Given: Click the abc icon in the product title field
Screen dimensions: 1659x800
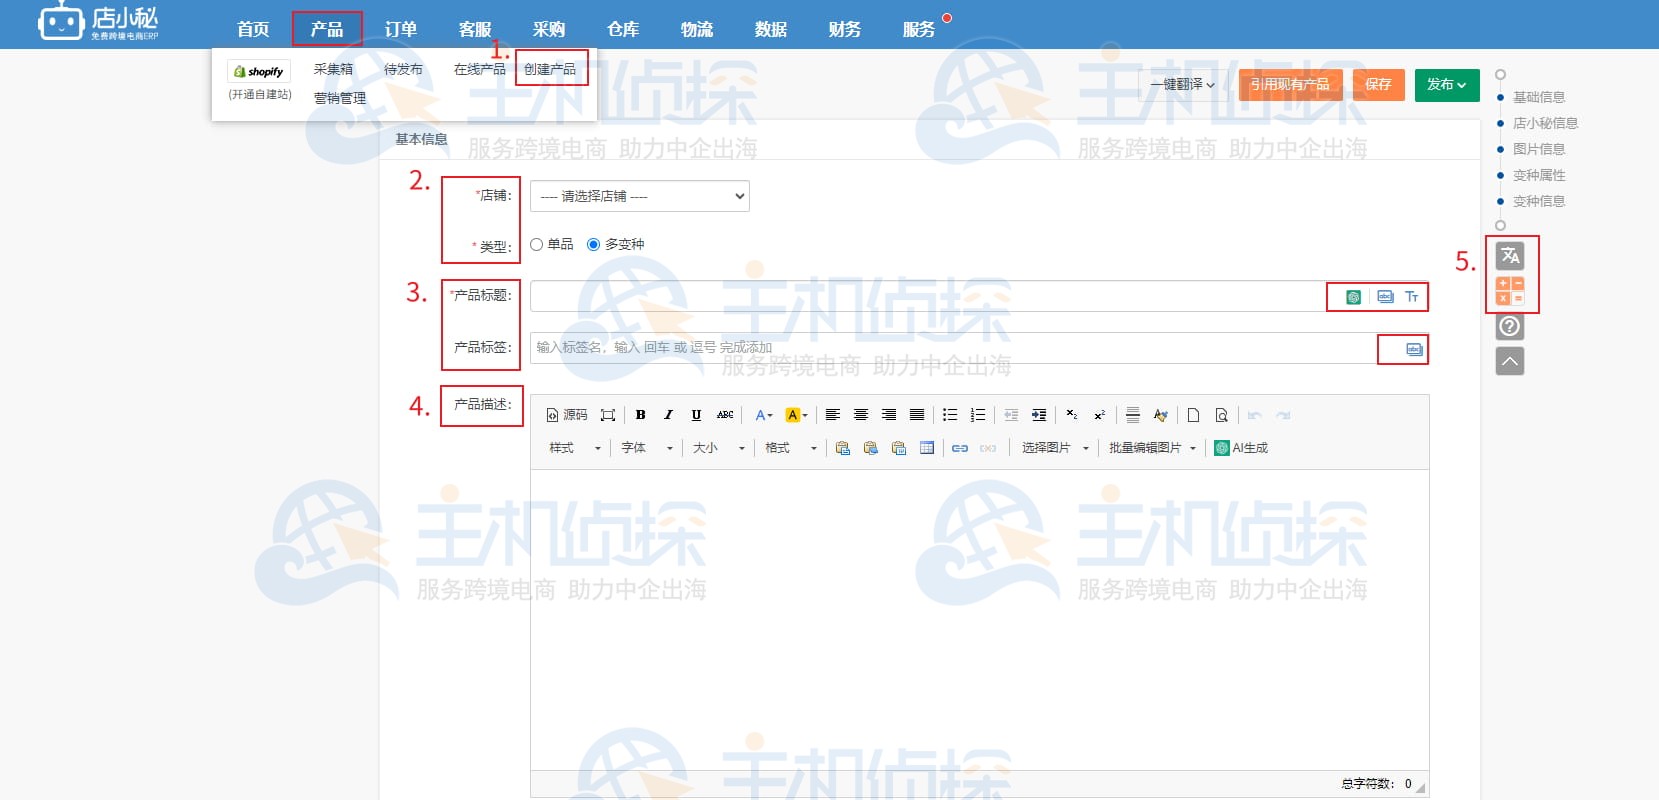Looking at the screenshot, I should (x=1385, y=297).
